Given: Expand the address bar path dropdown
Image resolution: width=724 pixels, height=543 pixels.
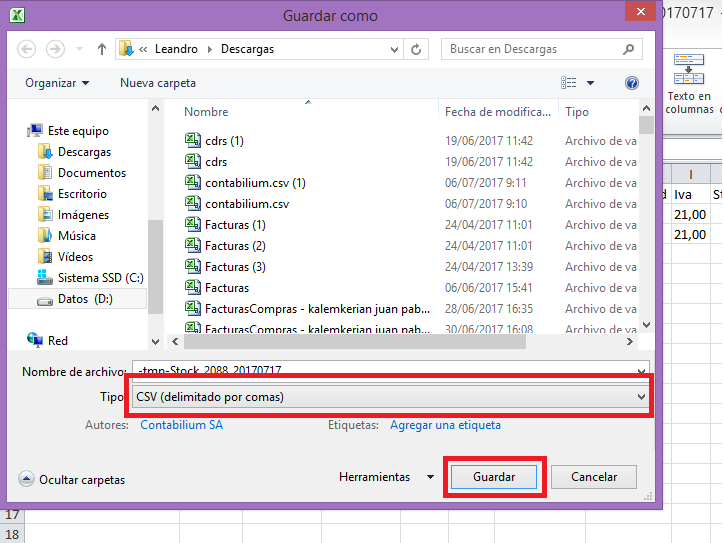Looking at the screenshot, I should pyautogui.click(x=394, y=49).
